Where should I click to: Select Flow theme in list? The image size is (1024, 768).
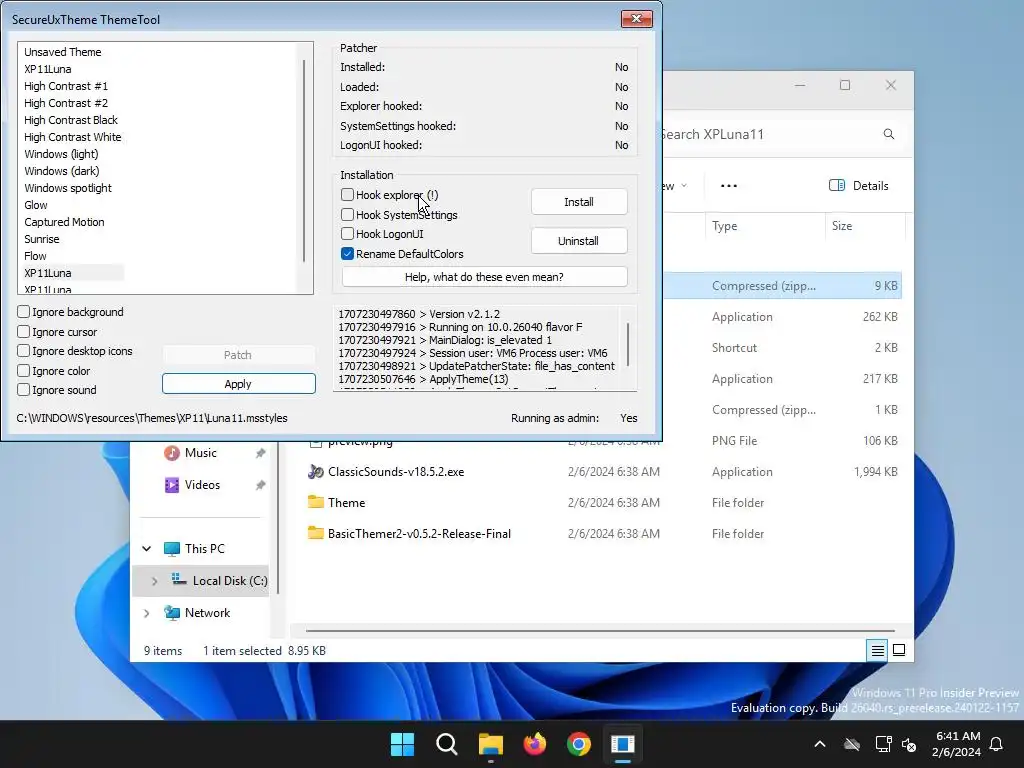[x=35, y=255]
